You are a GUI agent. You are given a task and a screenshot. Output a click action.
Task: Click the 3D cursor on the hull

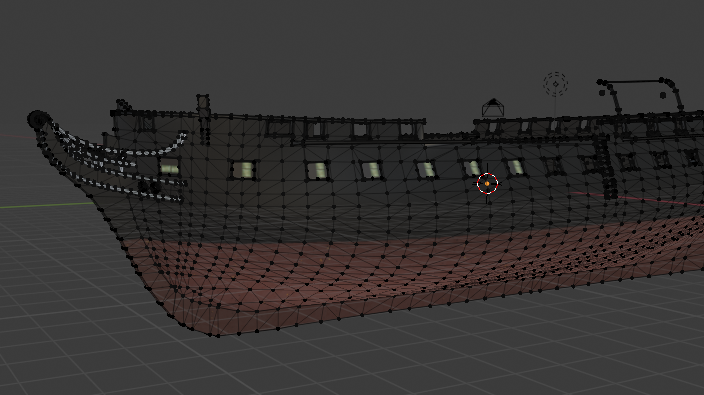click(x=487, y=184)
